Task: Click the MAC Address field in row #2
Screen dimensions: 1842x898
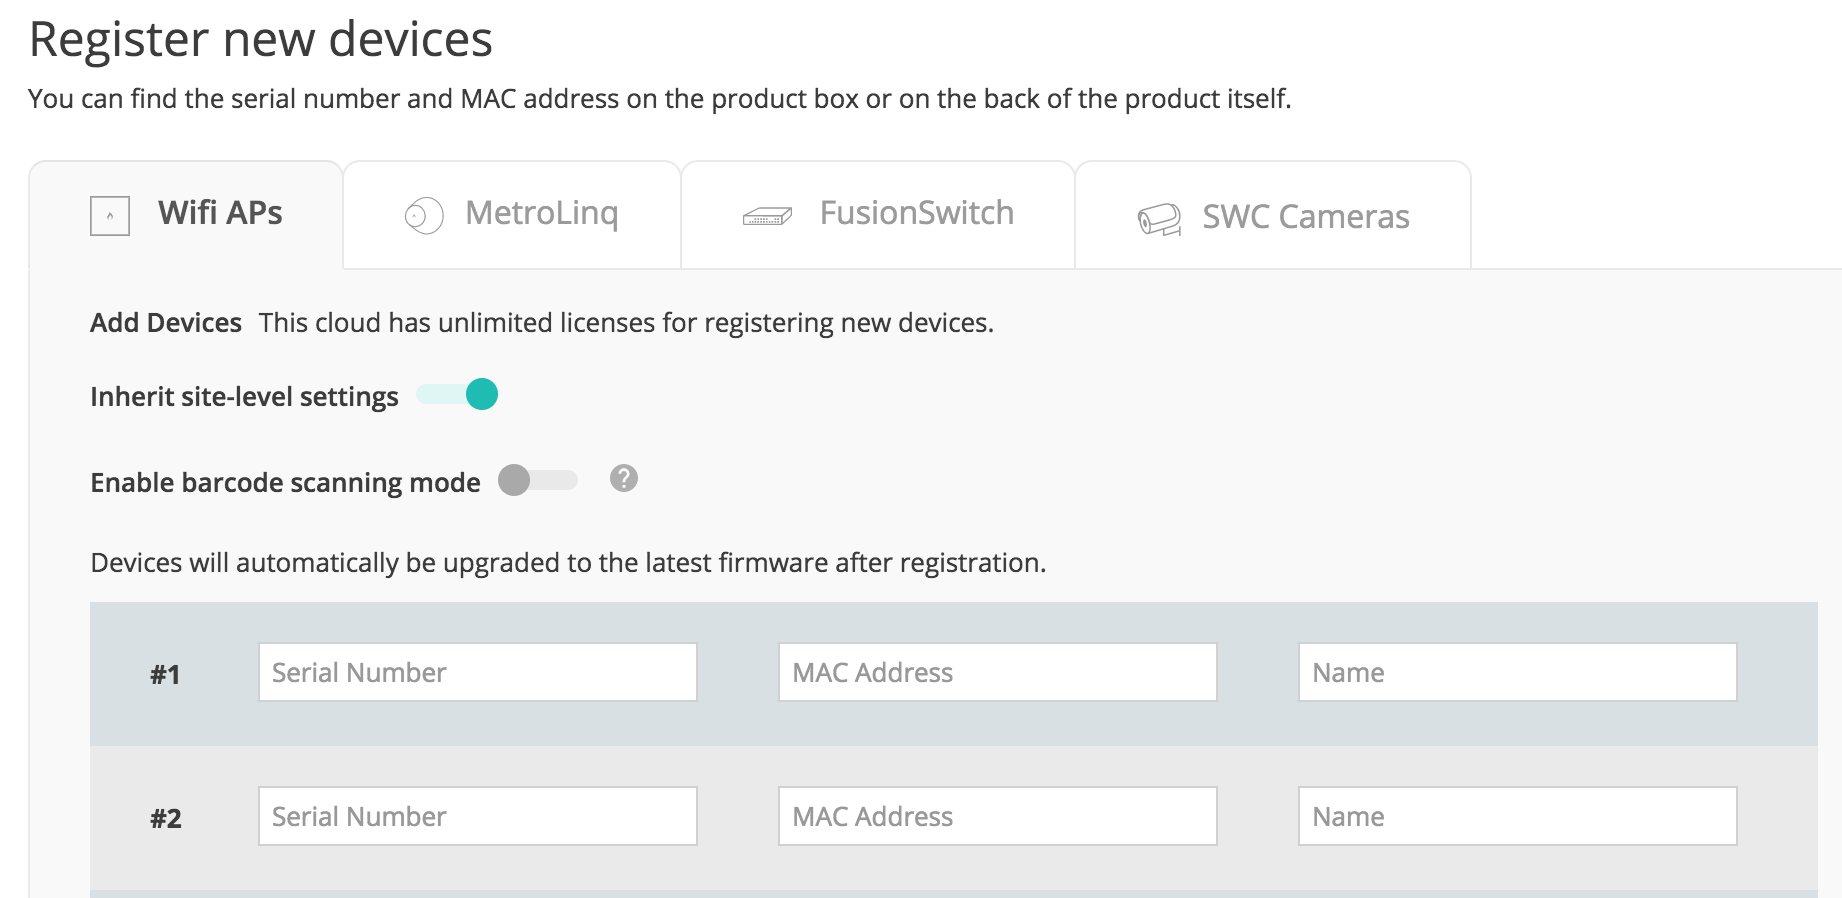Action: point(997,816)
